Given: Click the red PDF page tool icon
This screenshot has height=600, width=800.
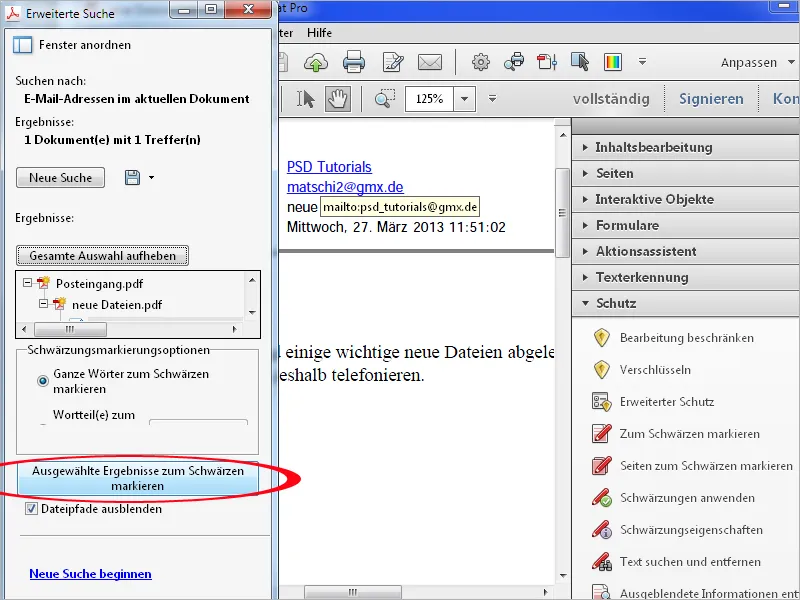Looking at the screenshot, I should coord(547,62).
